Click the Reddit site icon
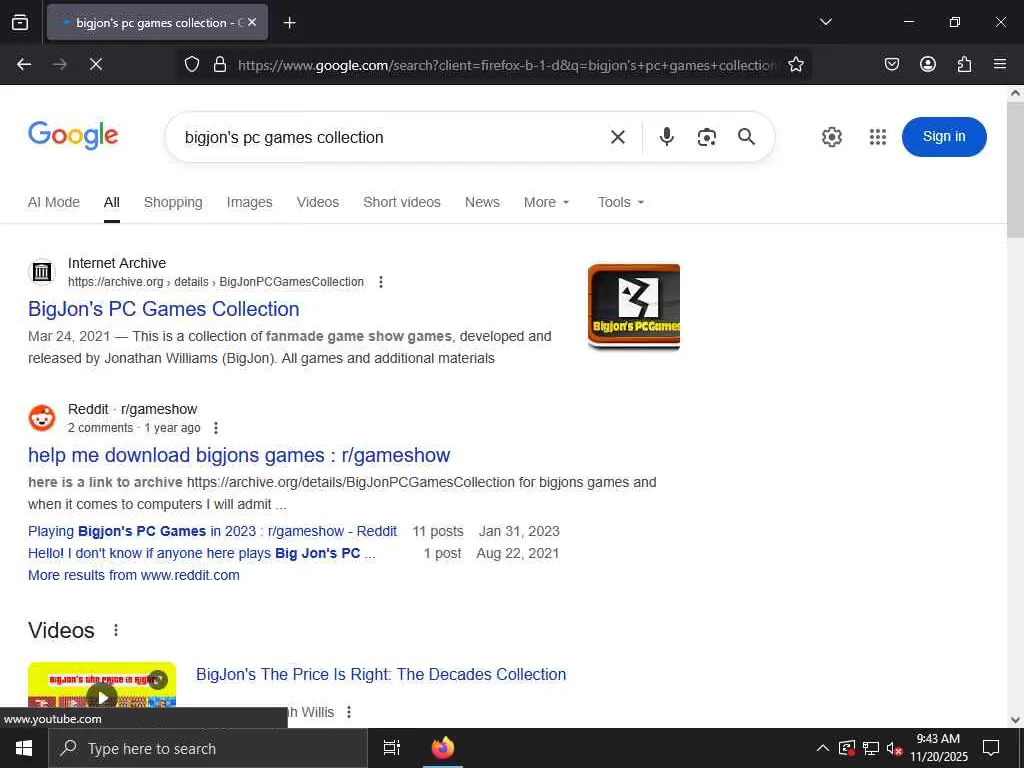This screenshot has width=1024, height=768. coord(42,418)
